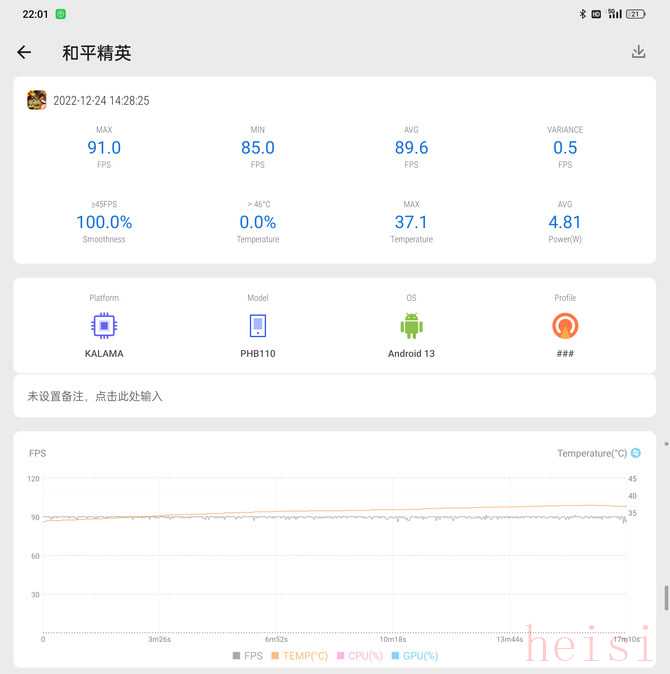The width and height of the screenshot is (670, 674).
Task: Tap the PHB110 phone model icon
Action: point(258,325)
